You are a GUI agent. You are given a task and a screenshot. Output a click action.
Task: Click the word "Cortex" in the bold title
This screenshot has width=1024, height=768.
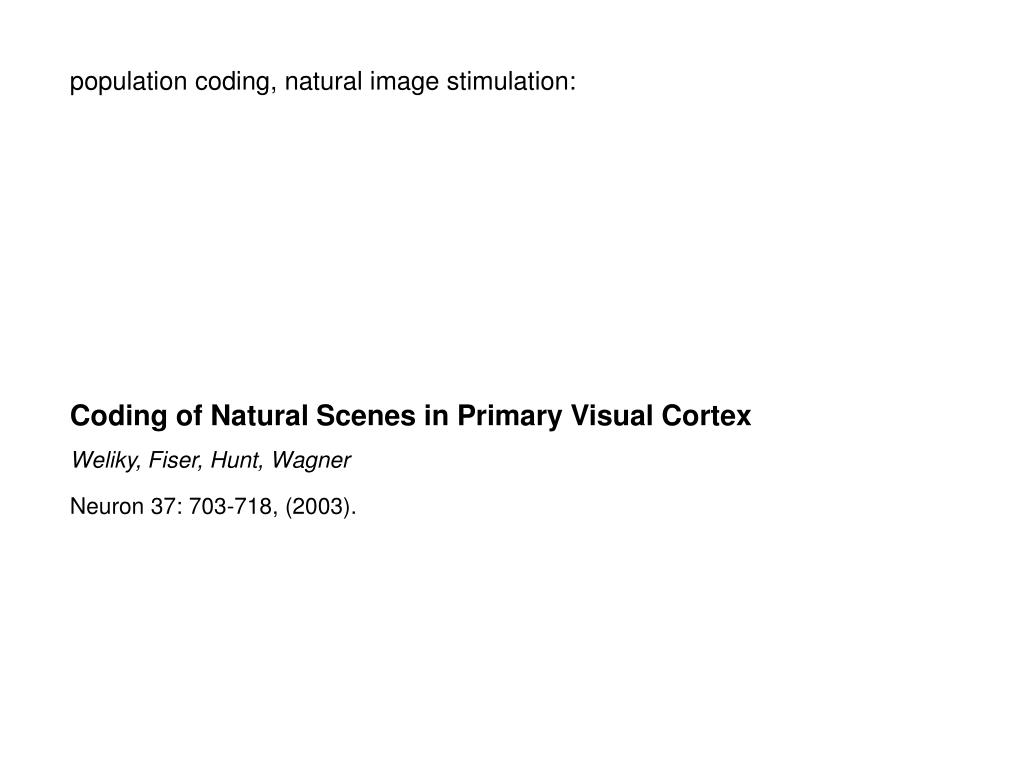pos(706,415)
